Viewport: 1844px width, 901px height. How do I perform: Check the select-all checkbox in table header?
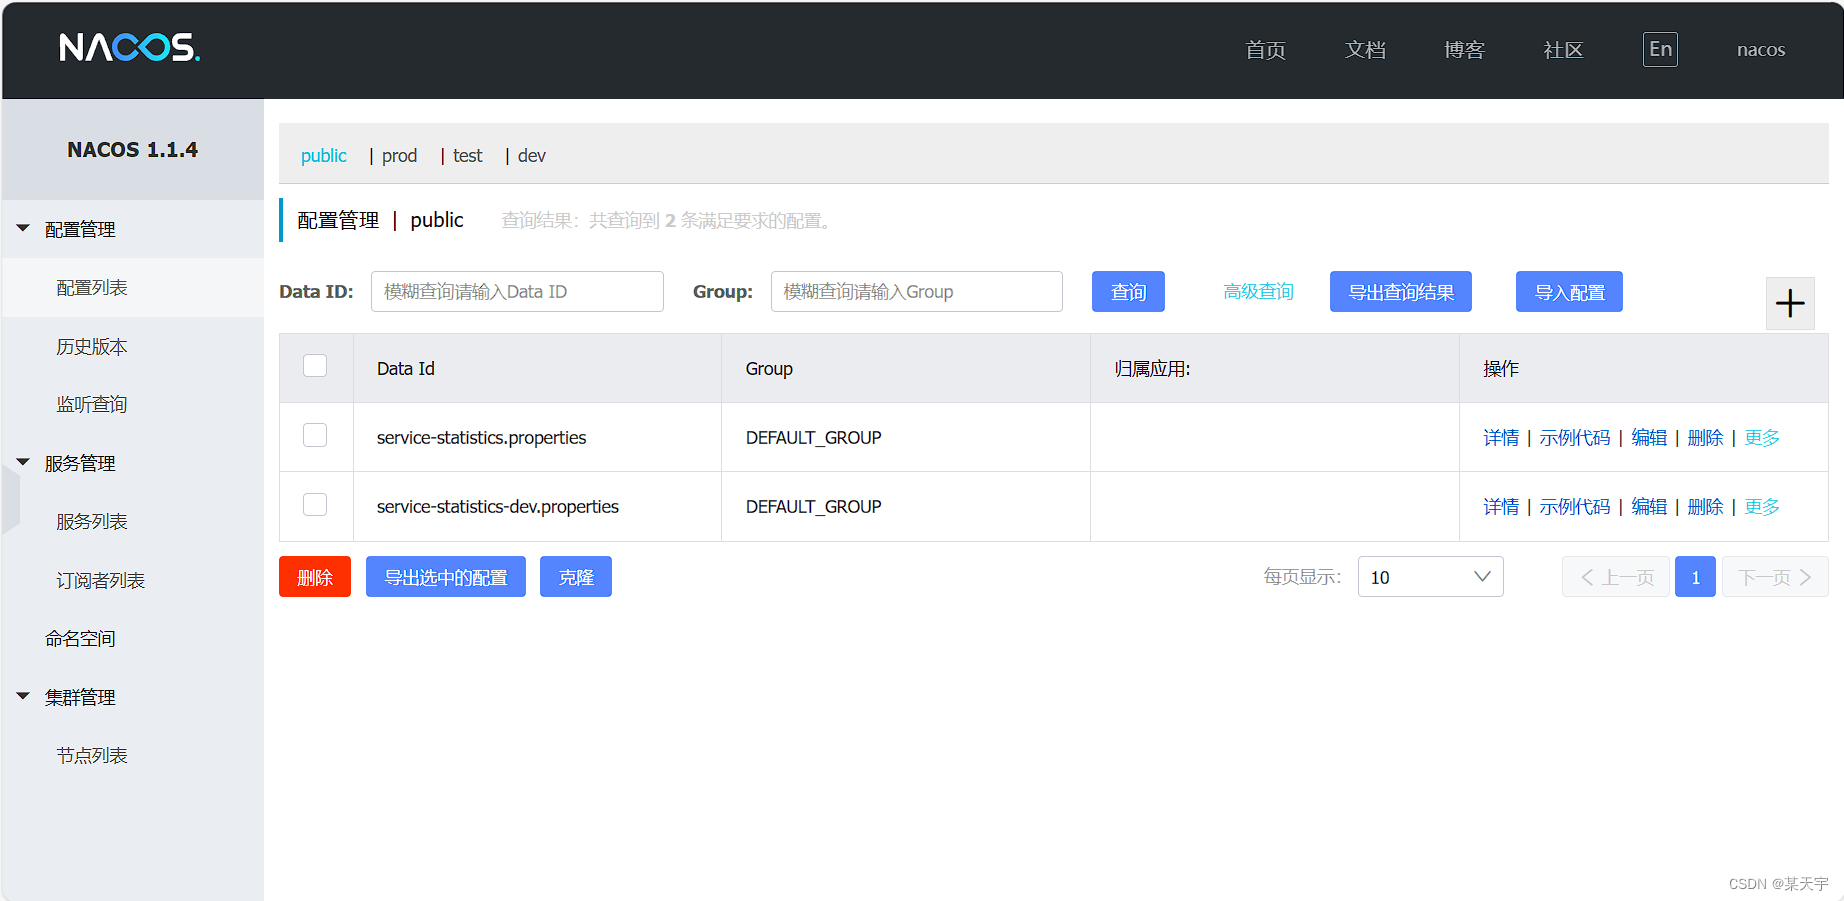click(315, 366)
